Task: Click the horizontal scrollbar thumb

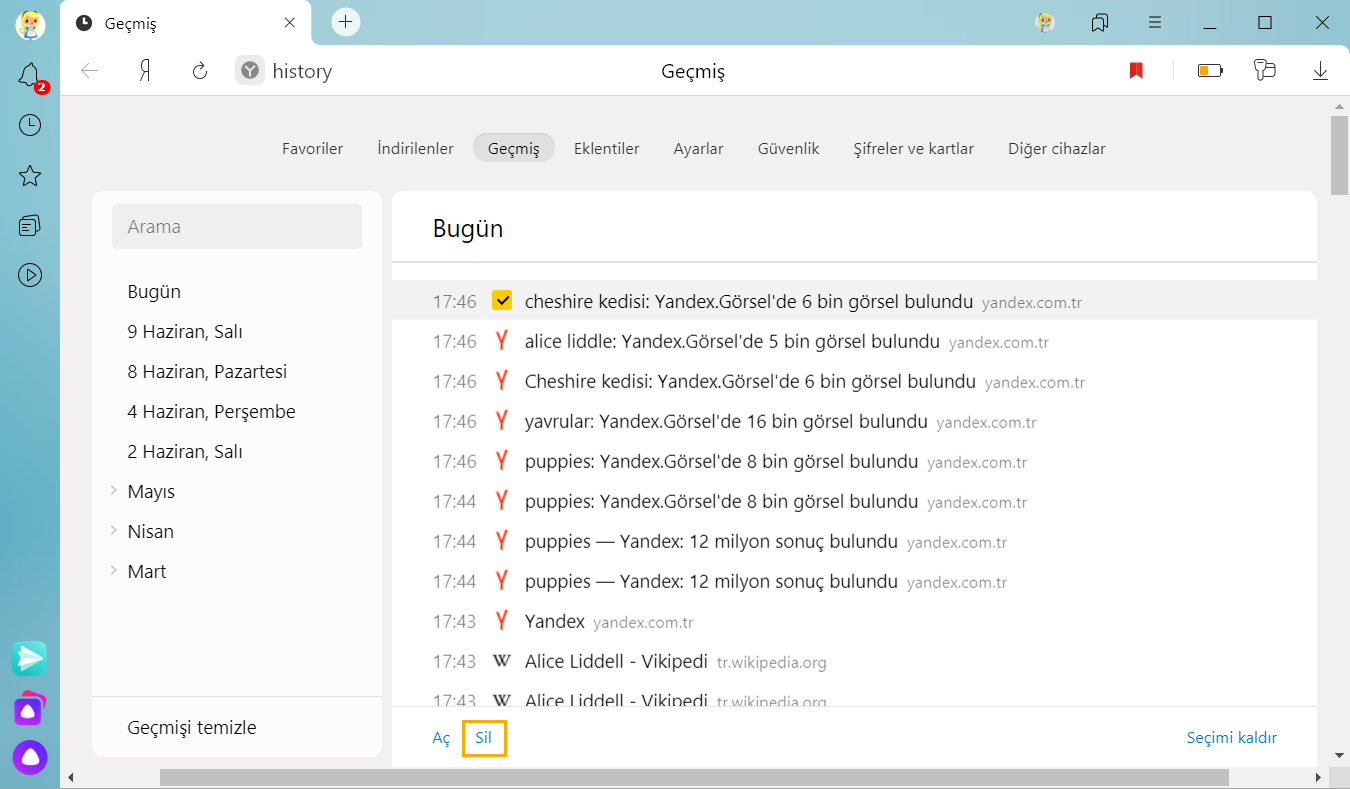Action: pos(694,777)
